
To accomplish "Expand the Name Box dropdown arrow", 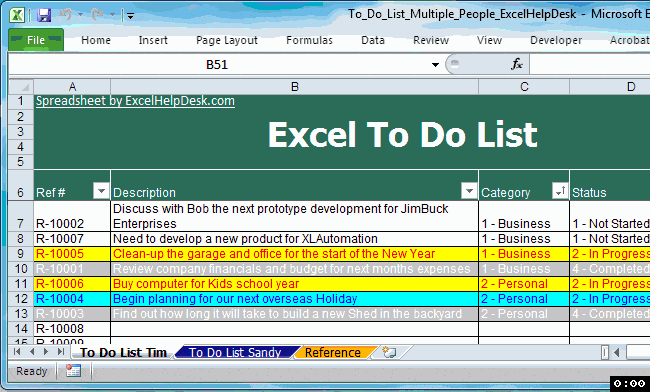I will tap(435, 65).
